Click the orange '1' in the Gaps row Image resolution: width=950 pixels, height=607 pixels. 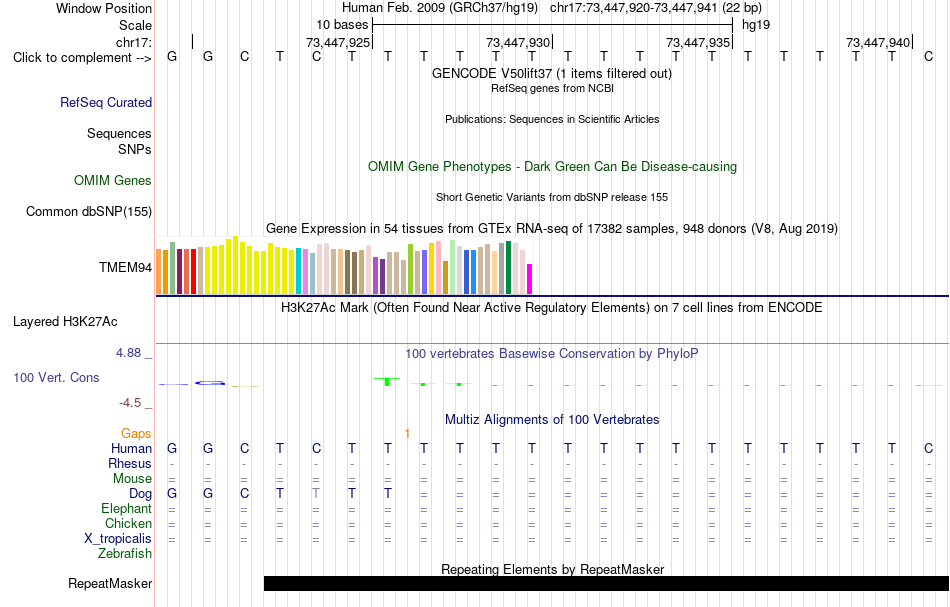pyautogui.click(x=407, y=433)
